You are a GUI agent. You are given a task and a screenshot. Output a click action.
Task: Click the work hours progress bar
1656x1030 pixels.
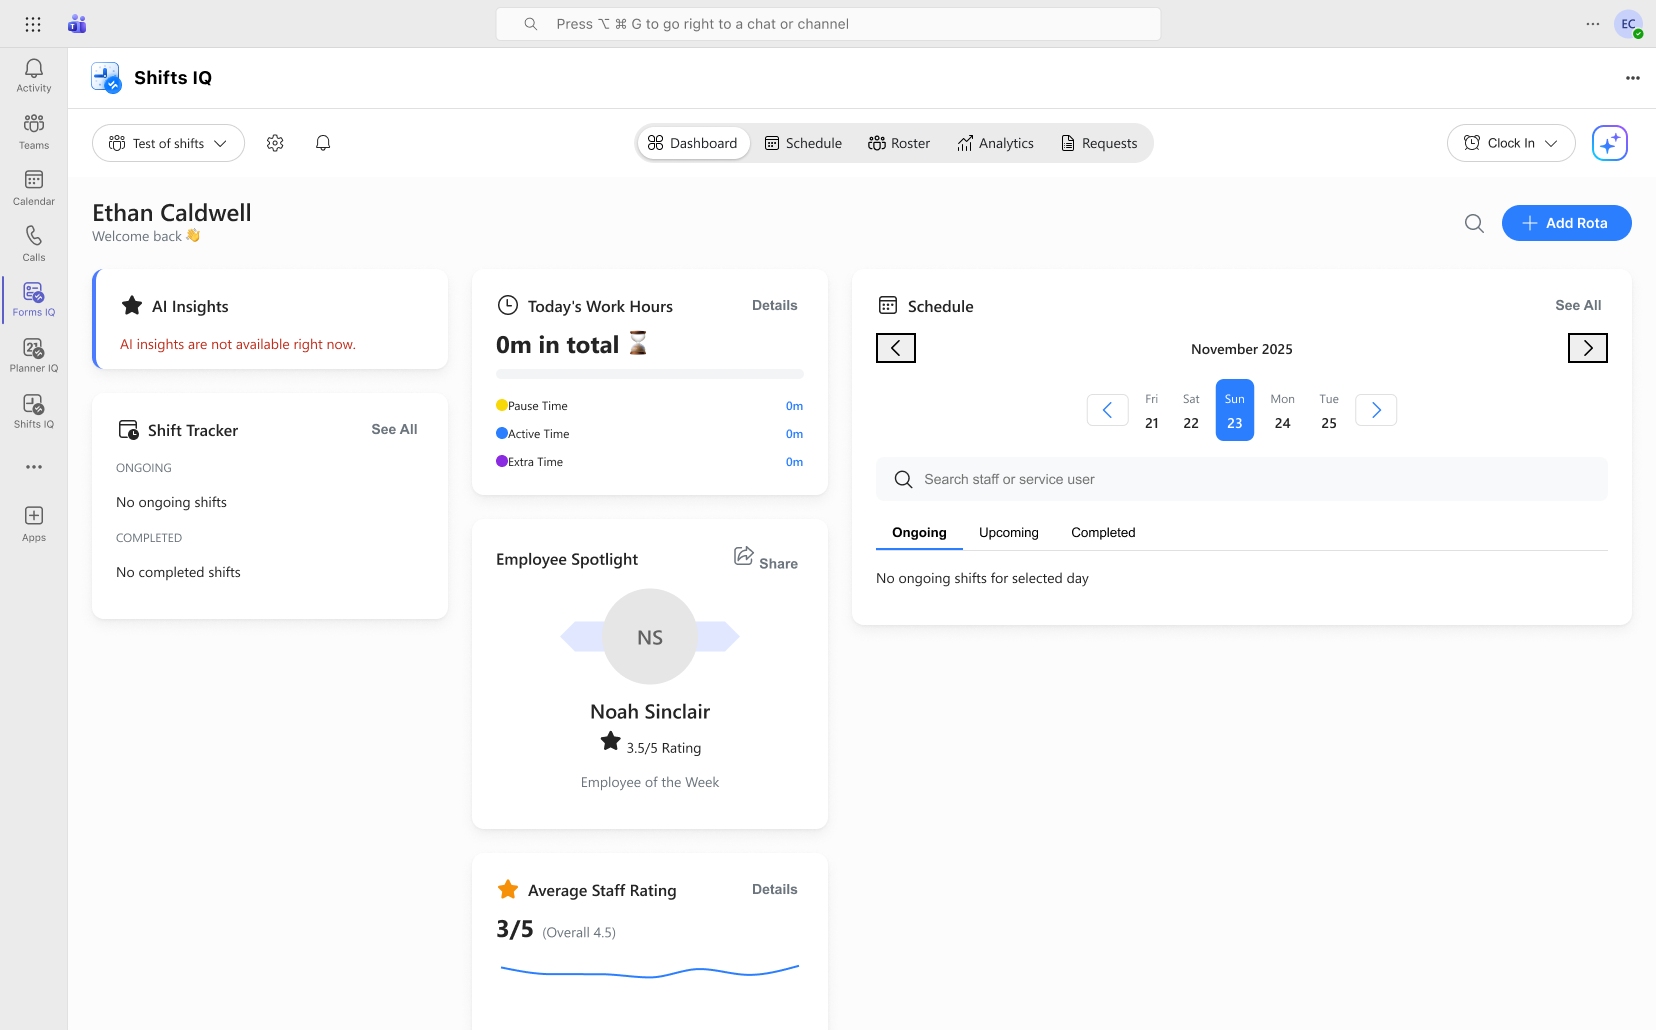[650, 374]
